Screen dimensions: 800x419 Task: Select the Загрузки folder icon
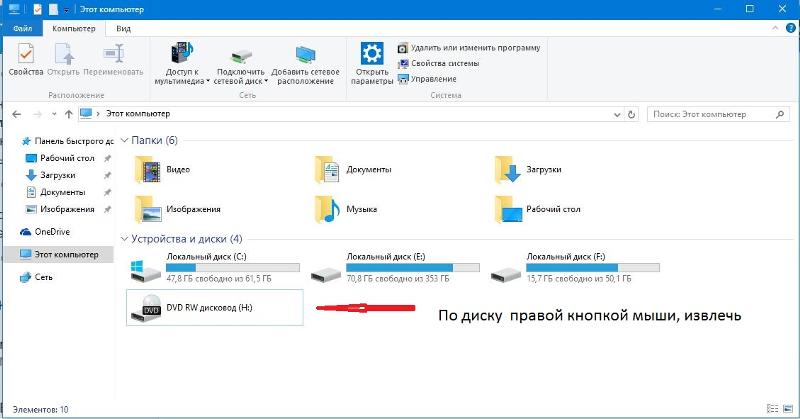coord(508,170)
